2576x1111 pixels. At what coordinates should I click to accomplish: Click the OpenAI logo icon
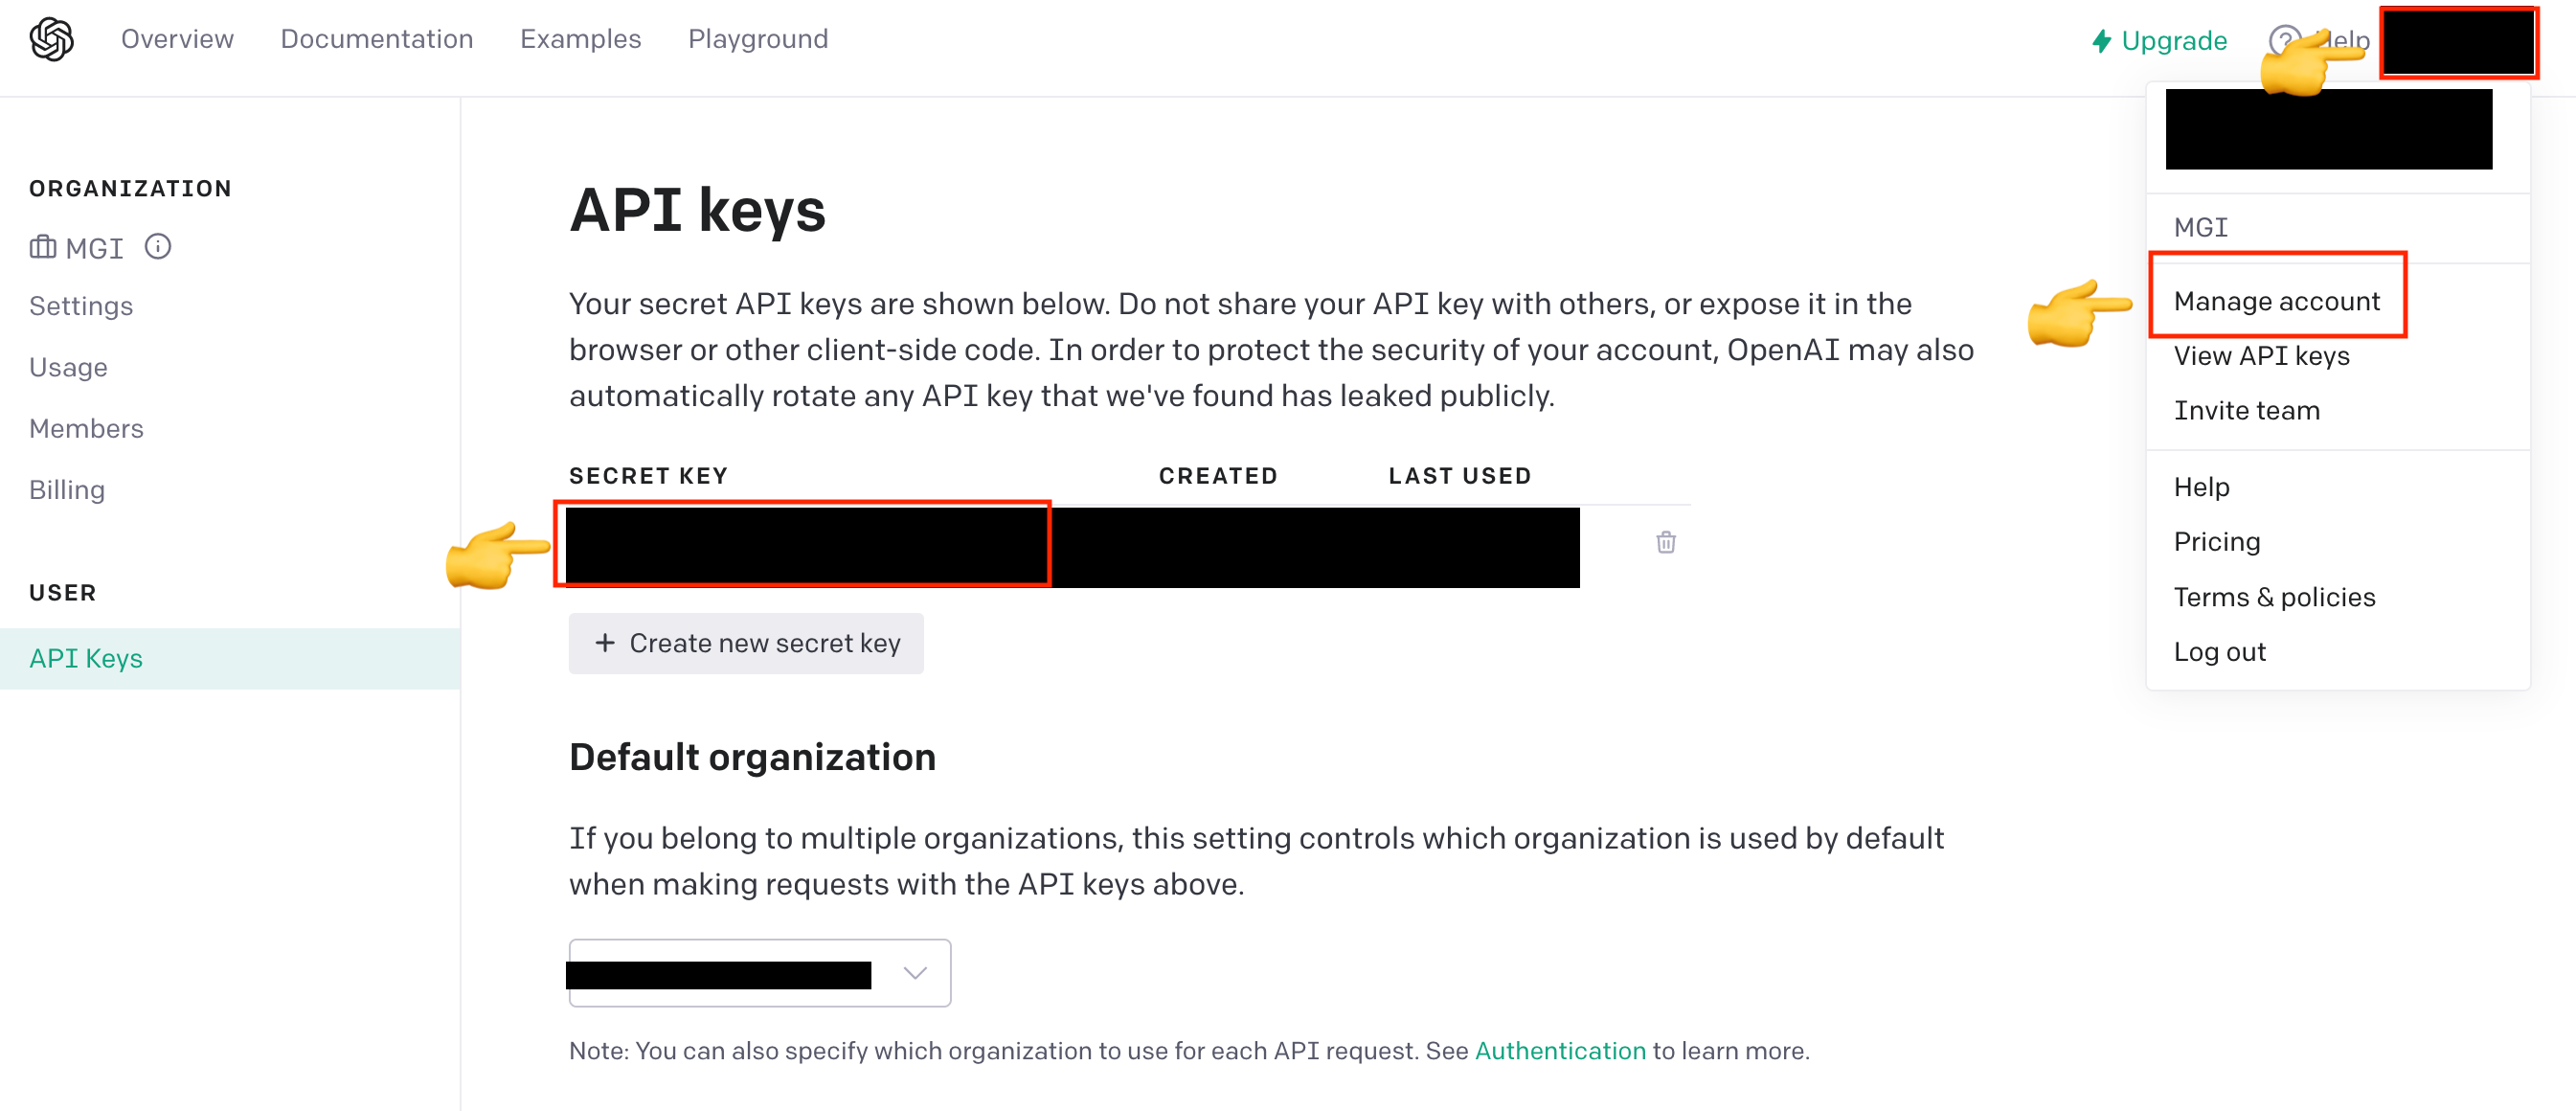coord(51,39)
